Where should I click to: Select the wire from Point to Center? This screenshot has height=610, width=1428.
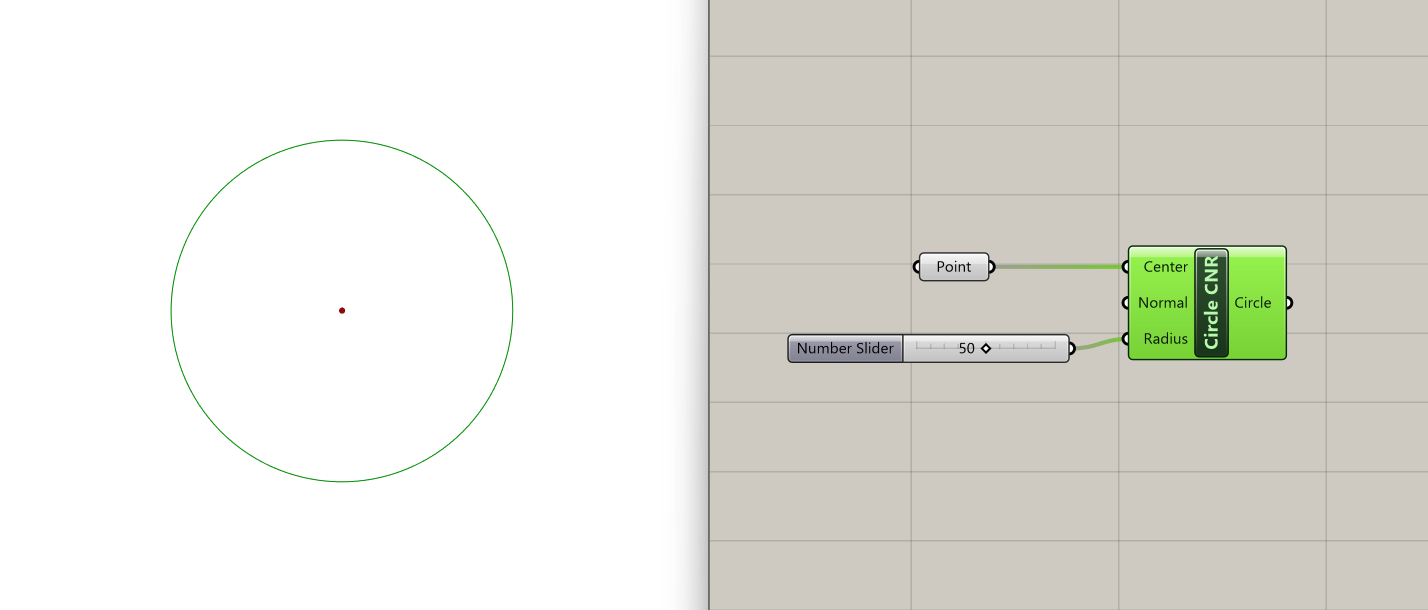1058,267
